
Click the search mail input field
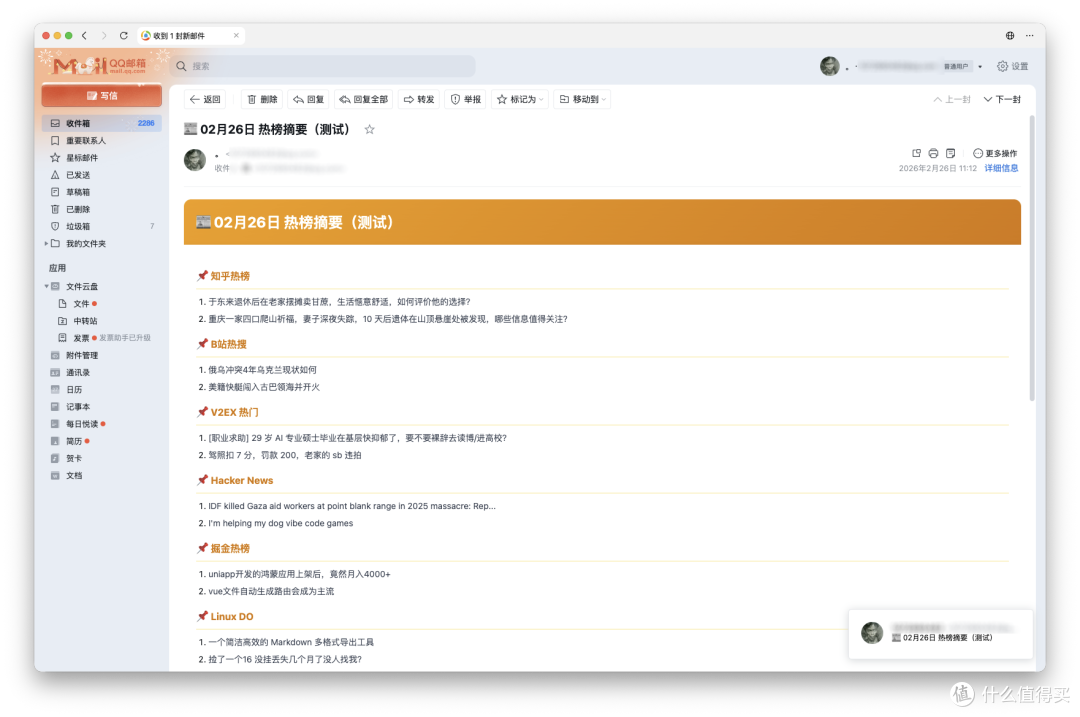[x=322, y=66]
